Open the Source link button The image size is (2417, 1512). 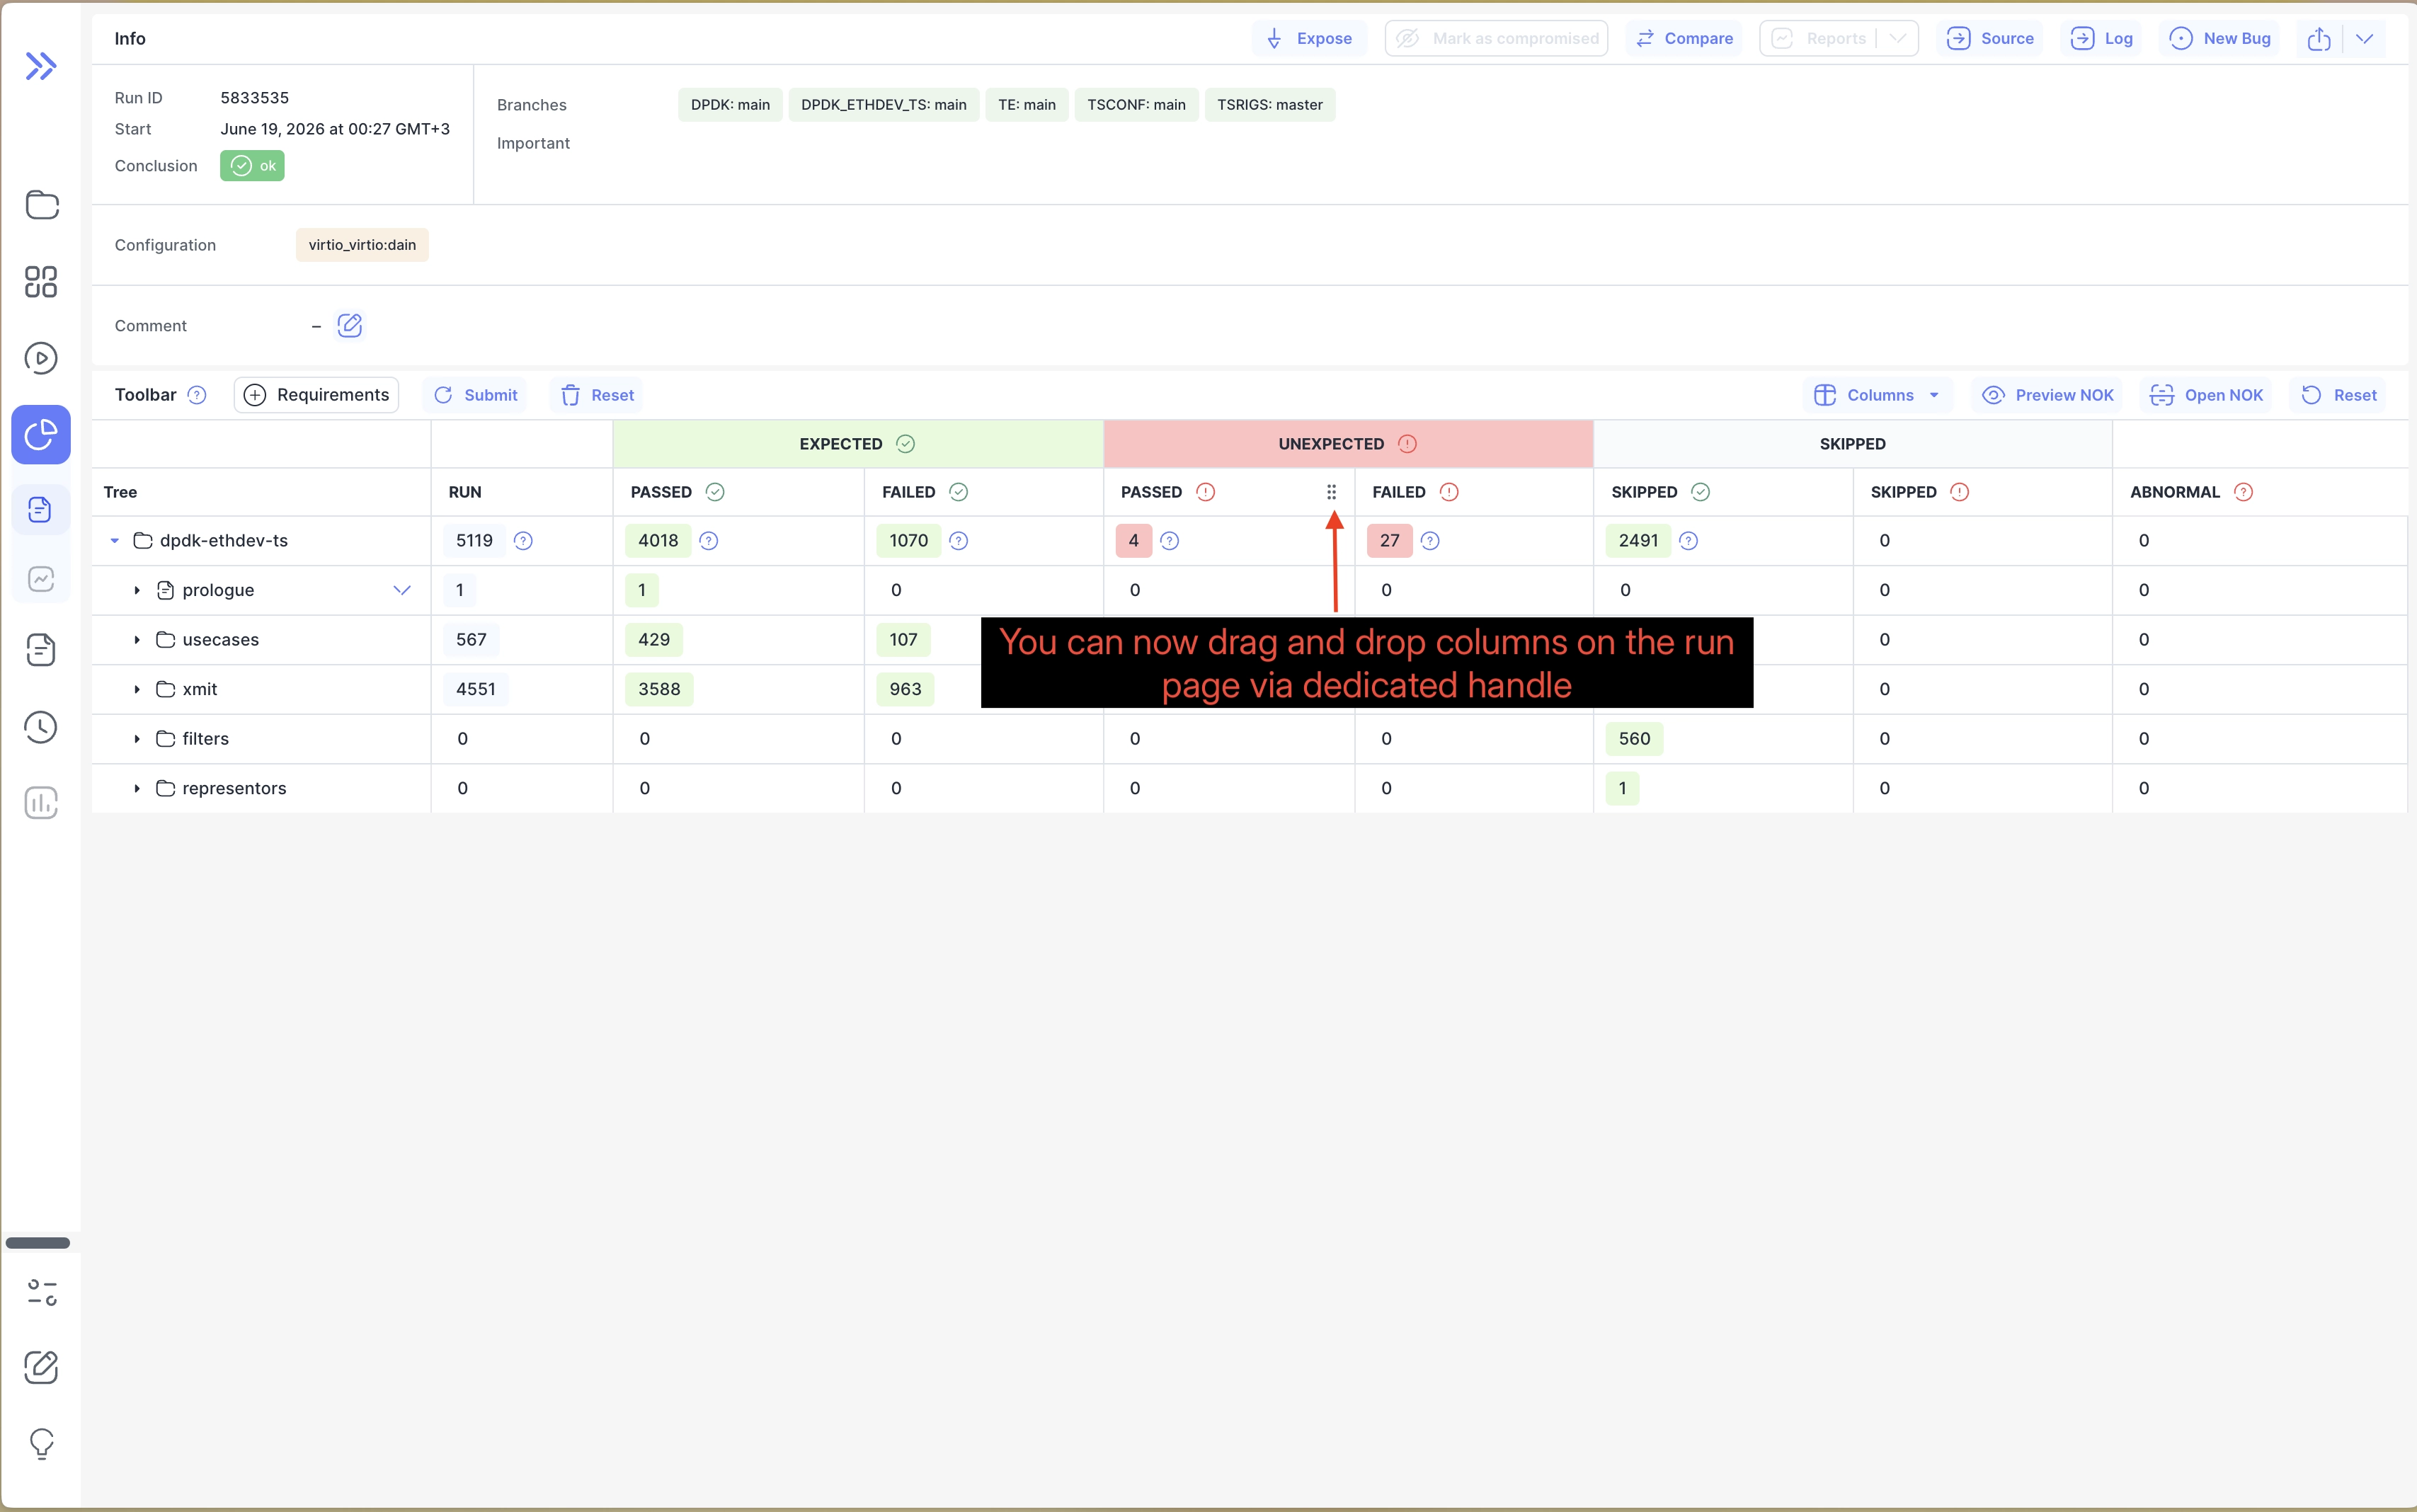1990,38
